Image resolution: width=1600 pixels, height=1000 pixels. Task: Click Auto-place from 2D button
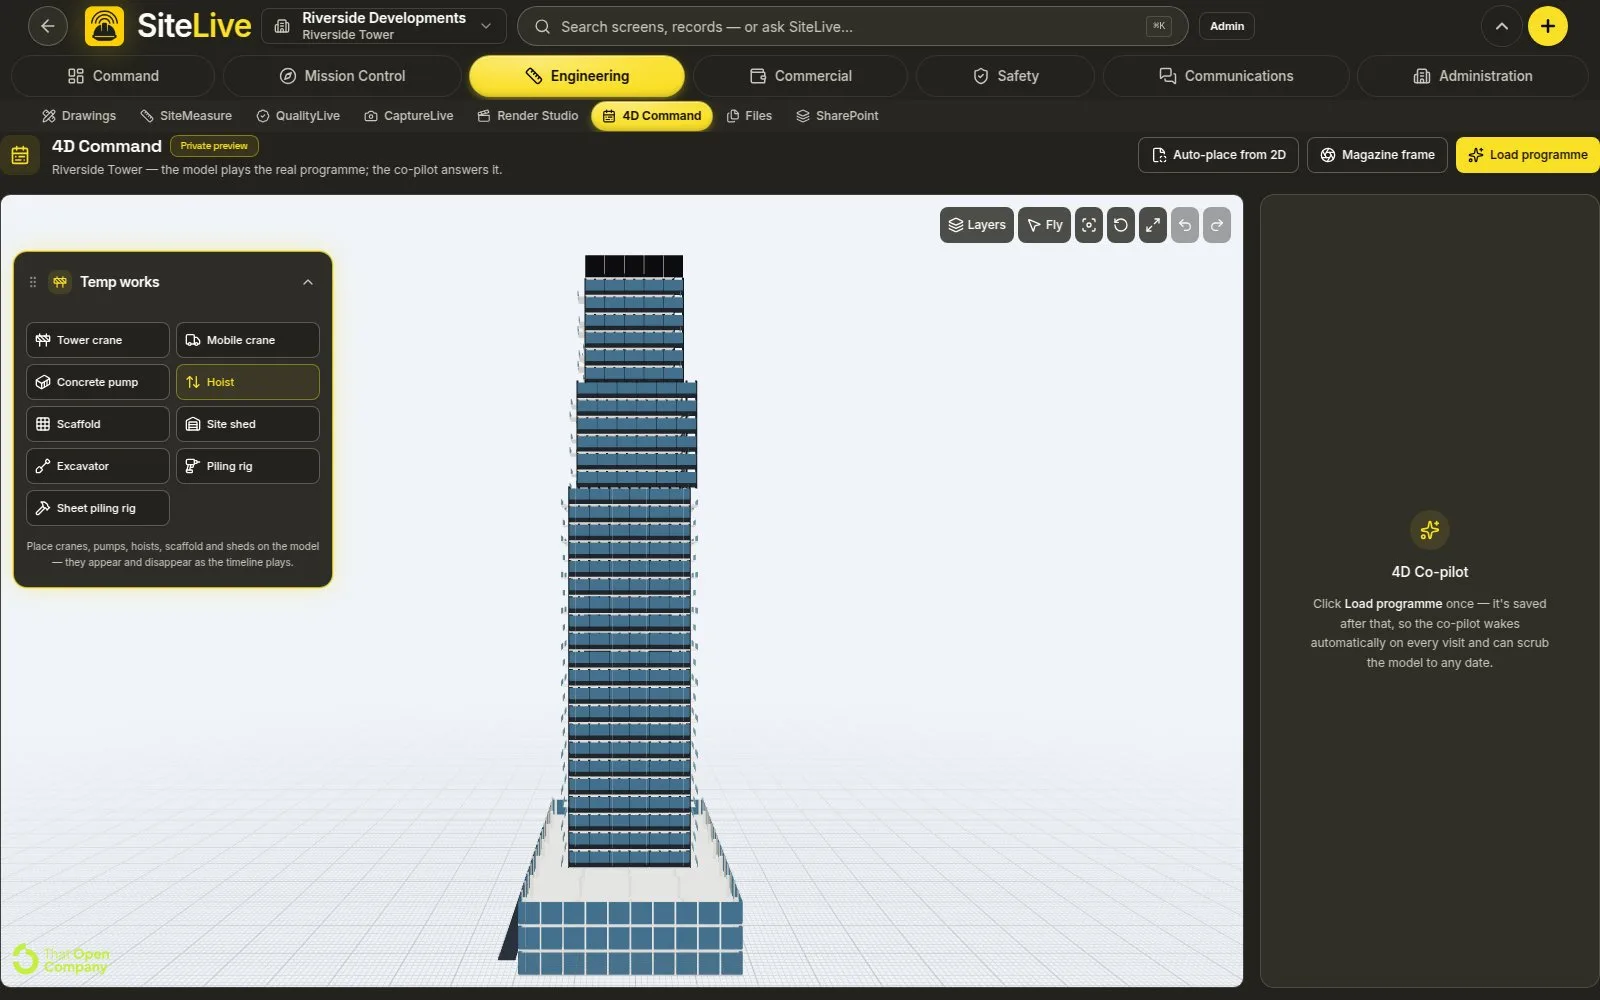pyautogui.click(x=1218, y=155)
